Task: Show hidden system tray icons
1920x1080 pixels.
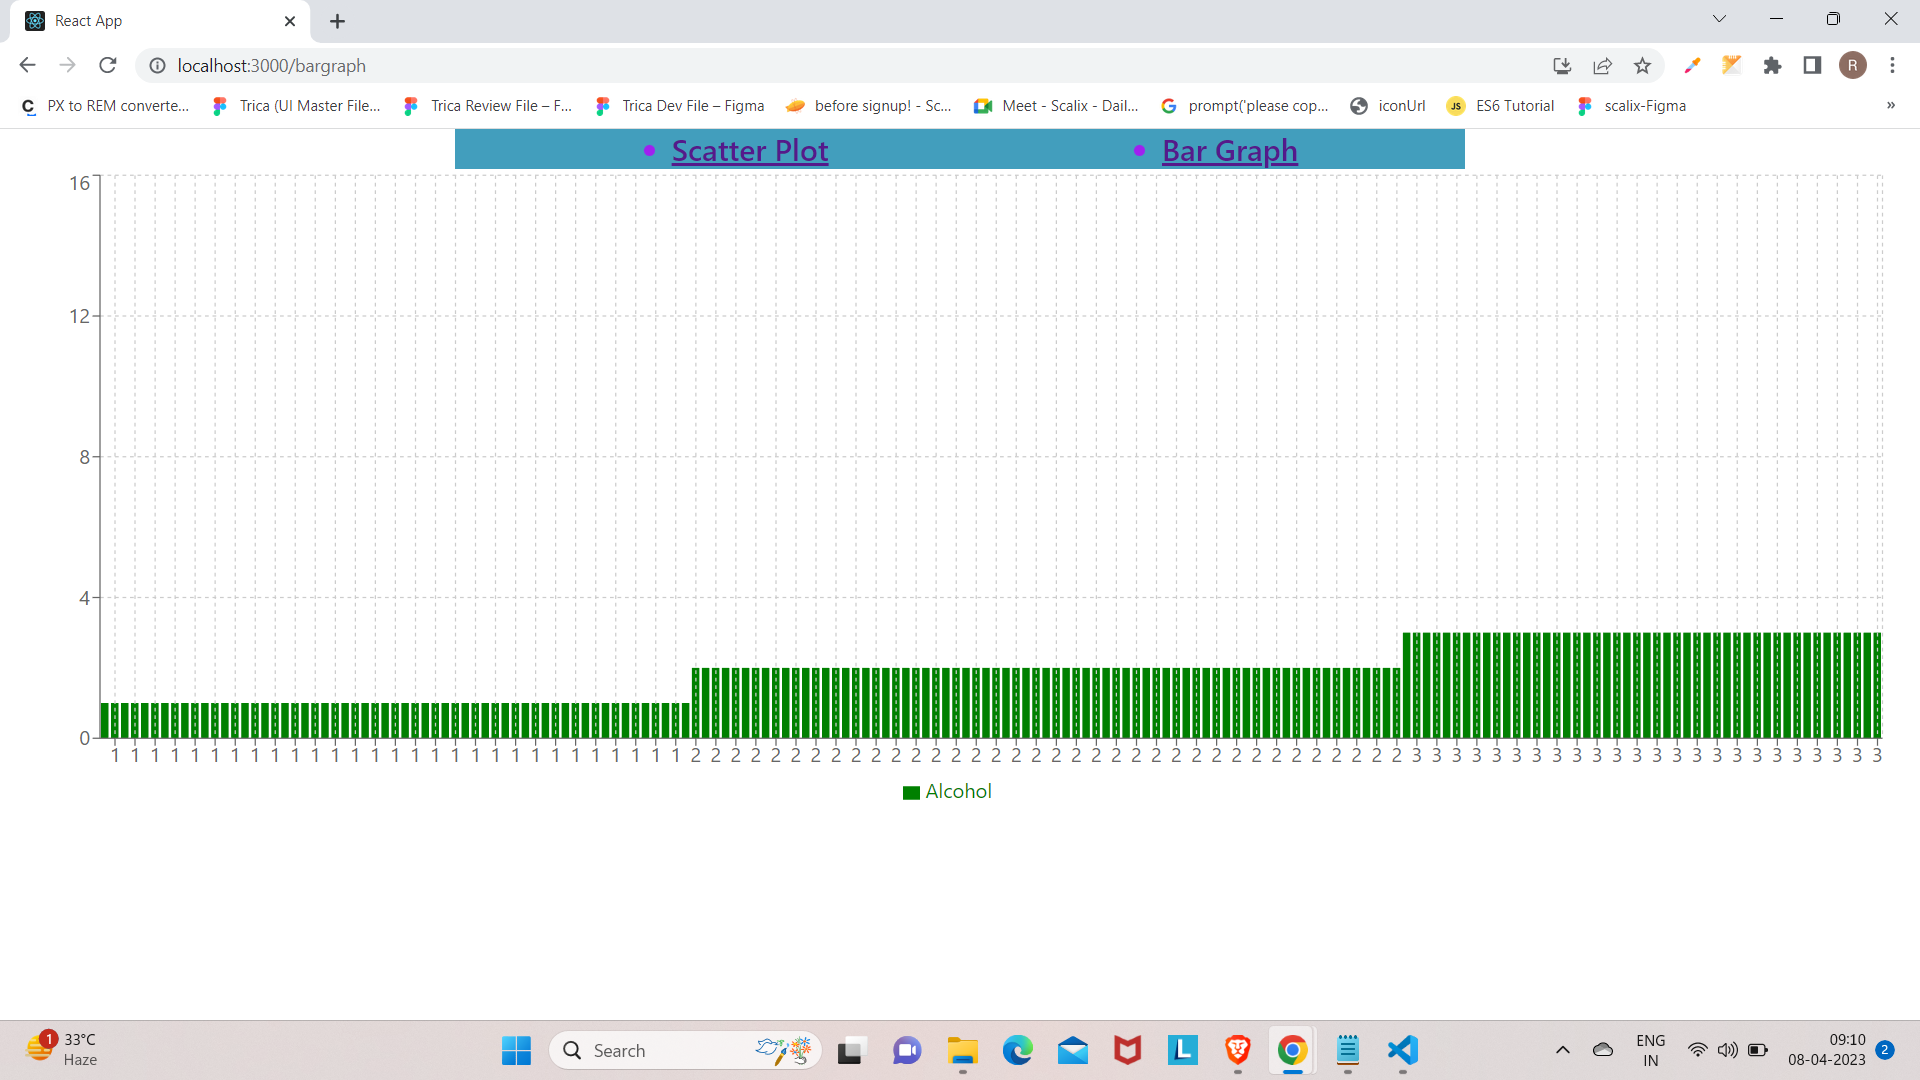Action: pyautogui.click(x=1562, y=1051)
